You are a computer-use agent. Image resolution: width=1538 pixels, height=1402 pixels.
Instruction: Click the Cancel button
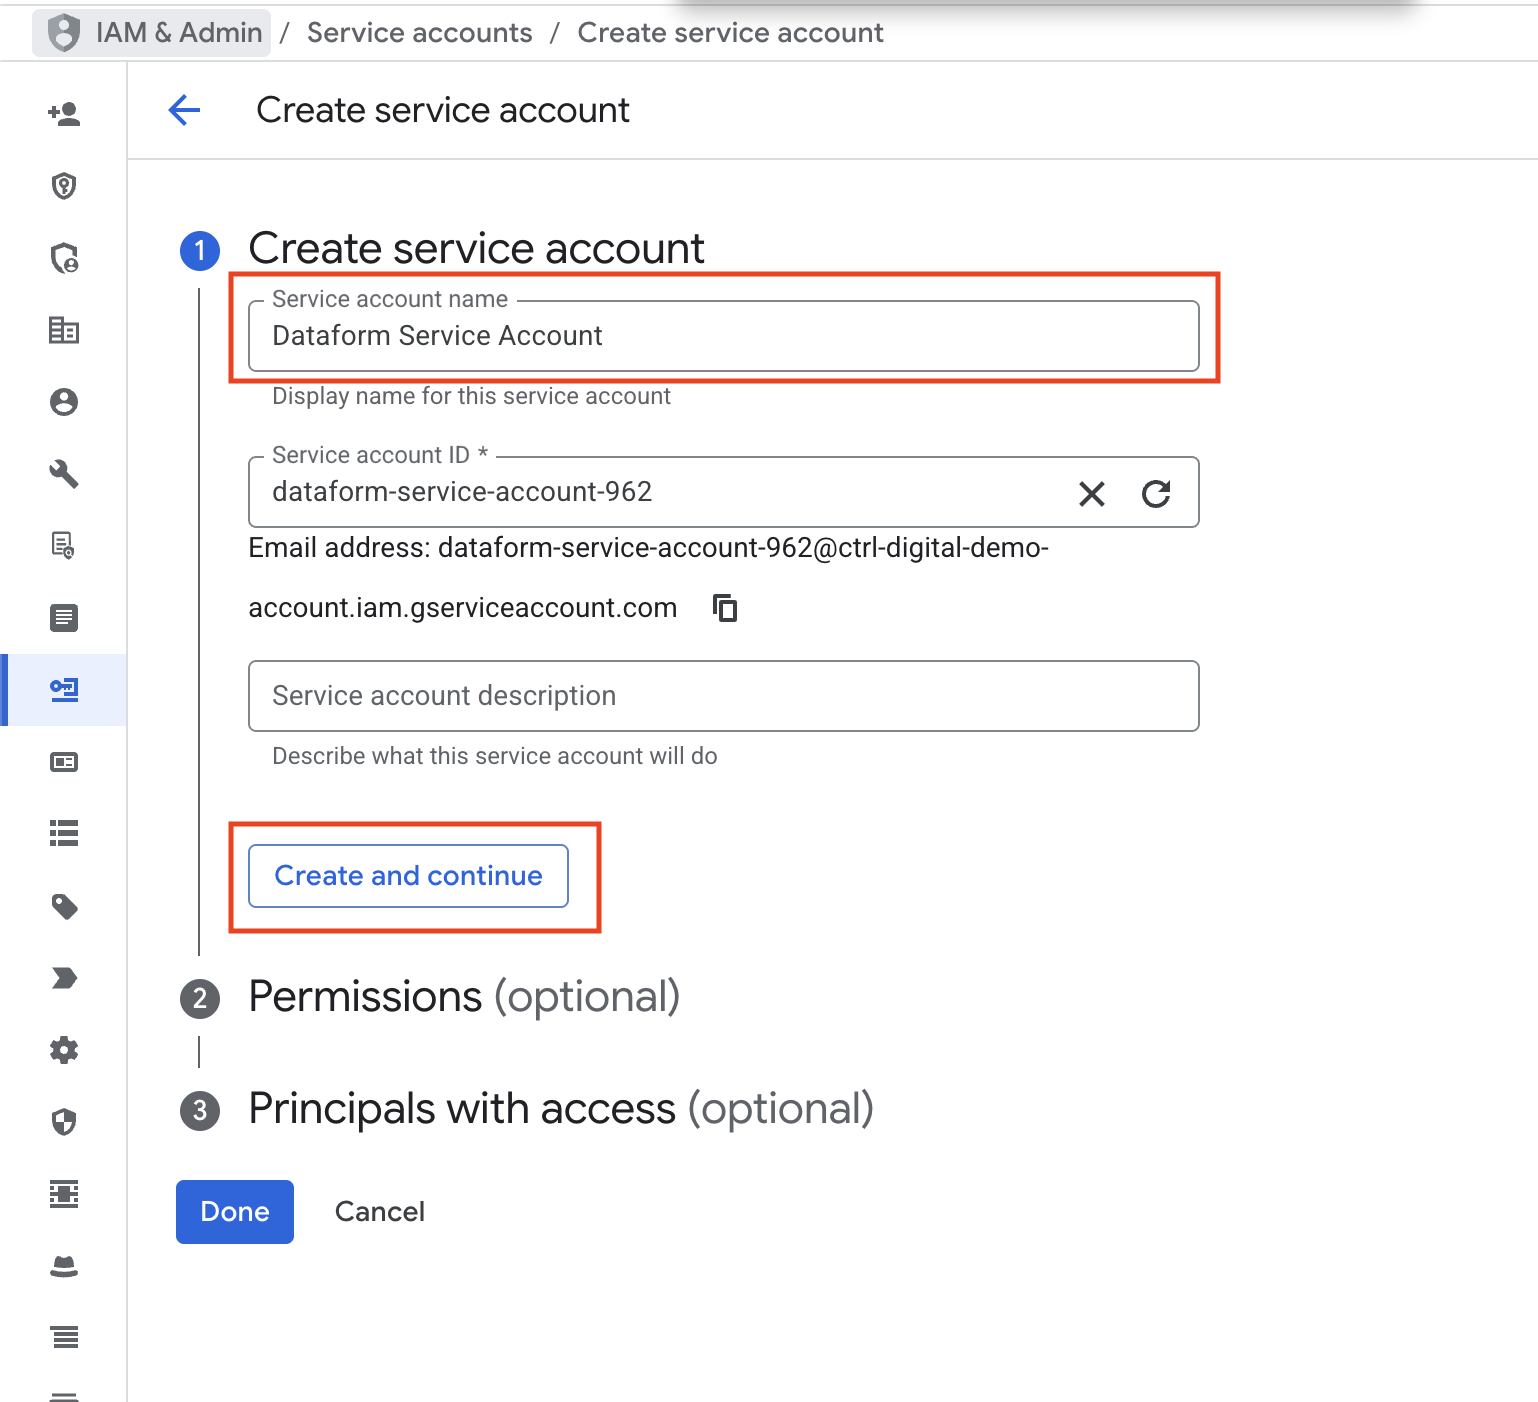click(x=380, y=1212)
